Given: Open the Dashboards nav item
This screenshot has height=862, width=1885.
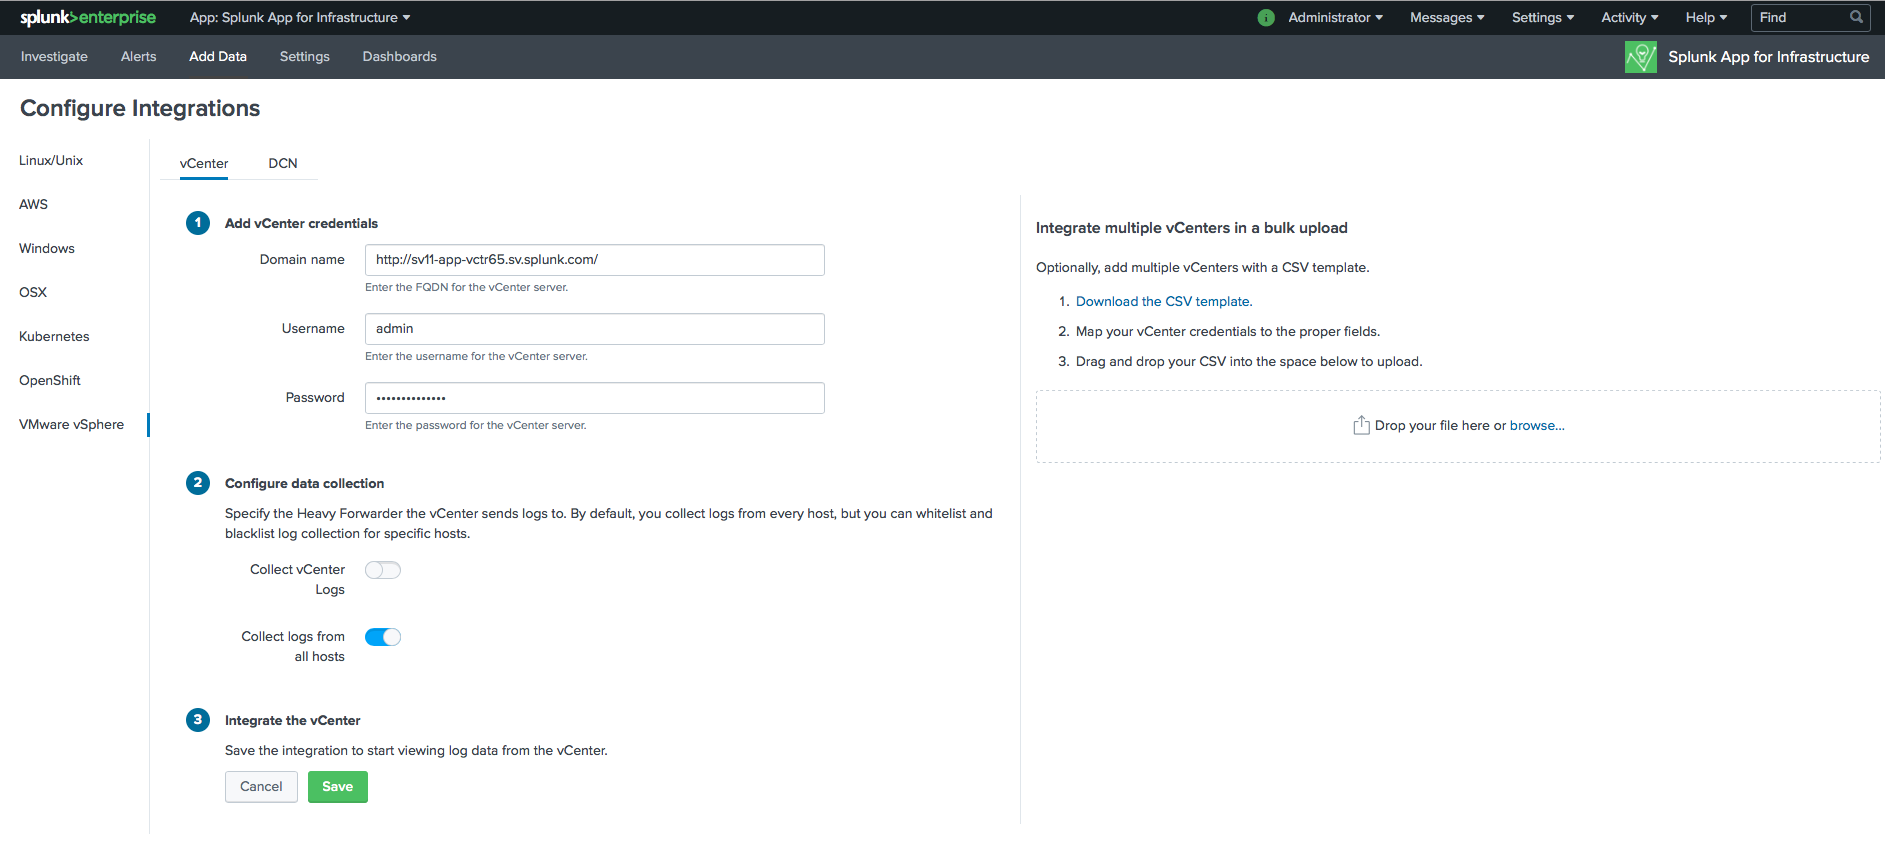Looking at the screenshot, I should click(x=399, y=57).
